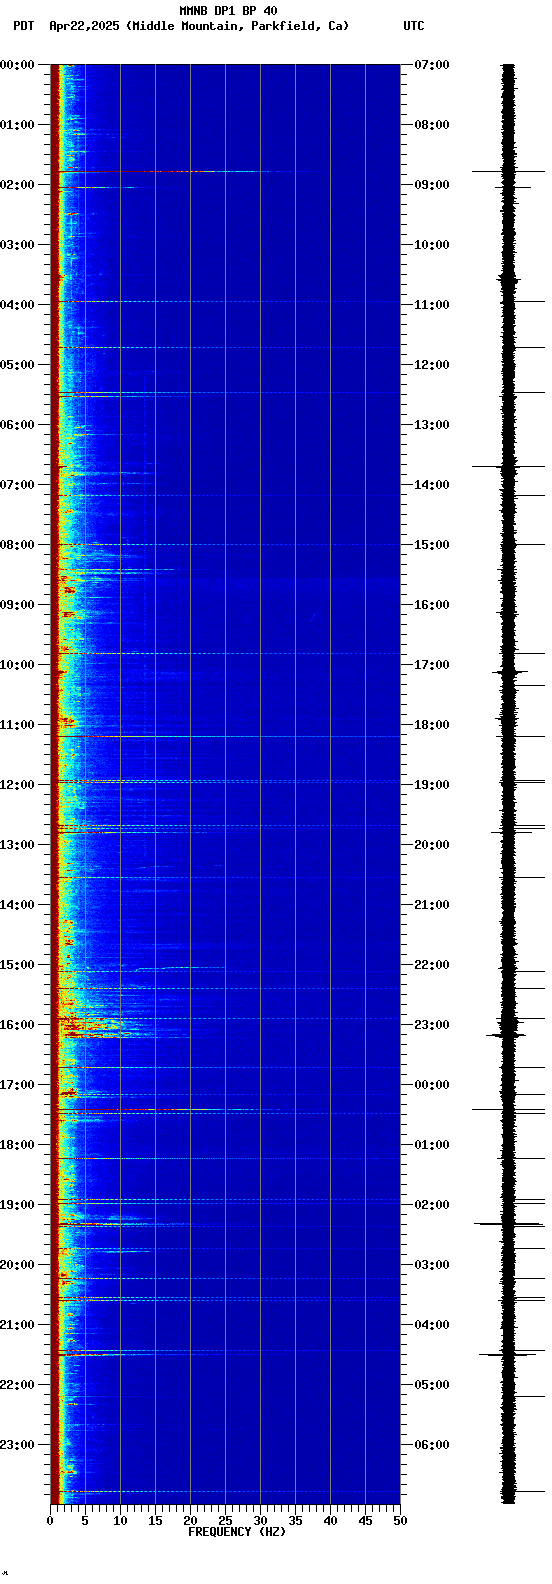Click the frequency axis tick label "45"
Image resolution: width=552 pixels, height=1584 pixels.
365,1521
